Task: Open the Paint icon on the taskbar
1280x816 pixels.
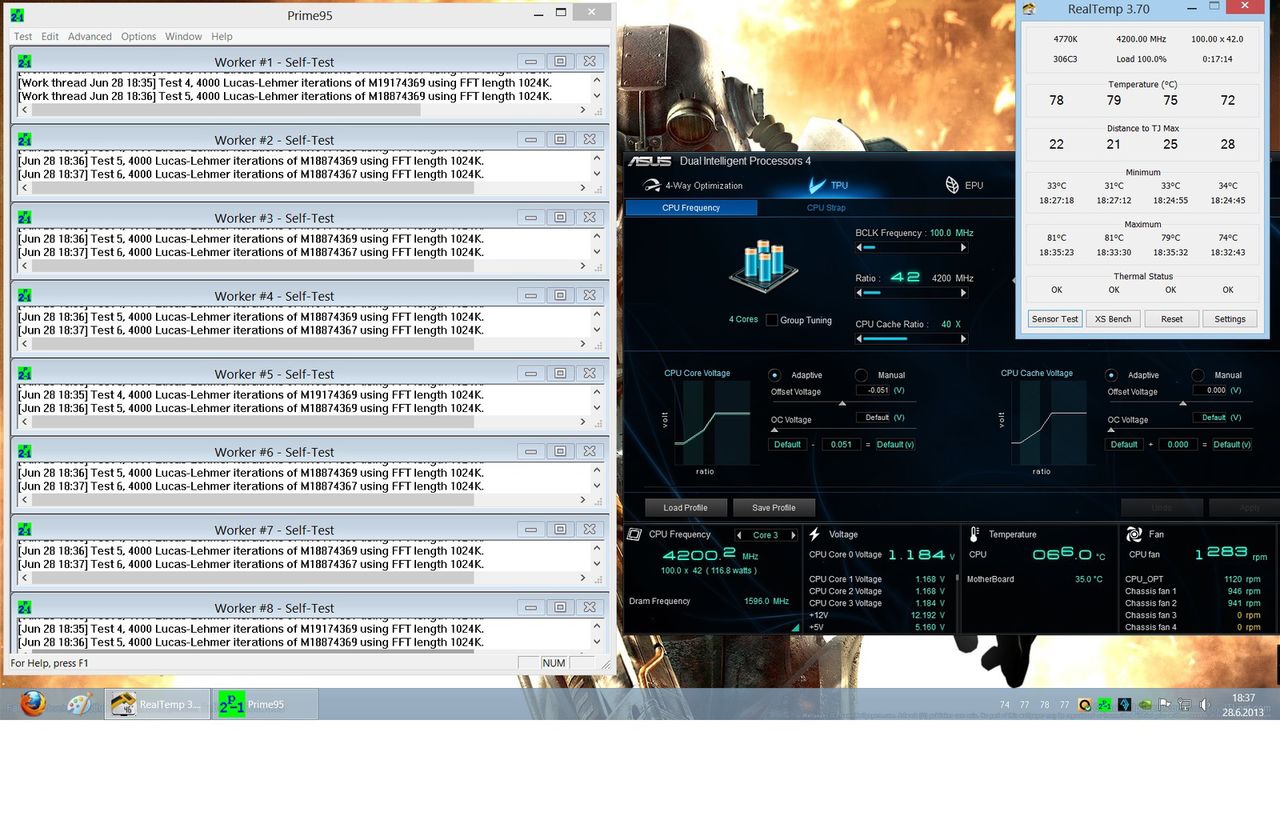Action: 80,704
